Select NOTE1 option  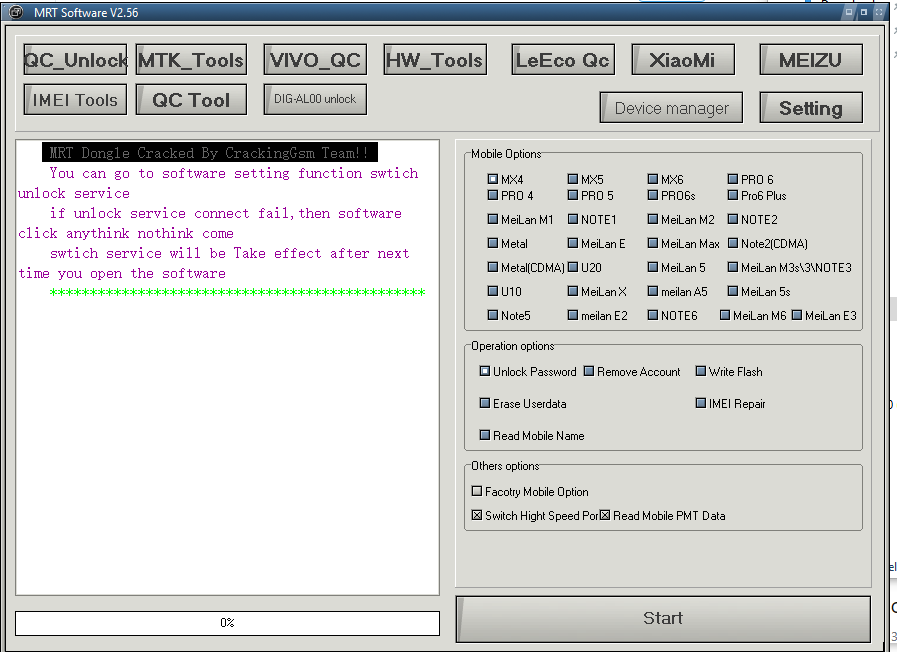pos(592,220)
